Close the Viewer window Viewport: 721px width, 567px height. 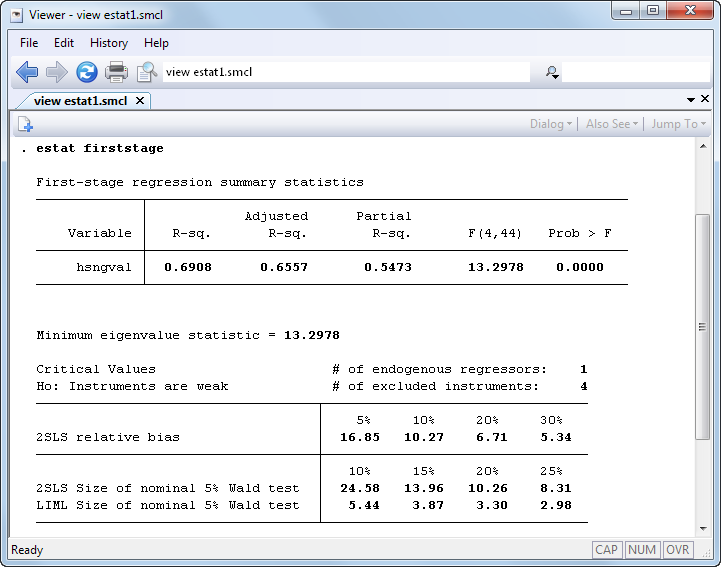point(690,11)
